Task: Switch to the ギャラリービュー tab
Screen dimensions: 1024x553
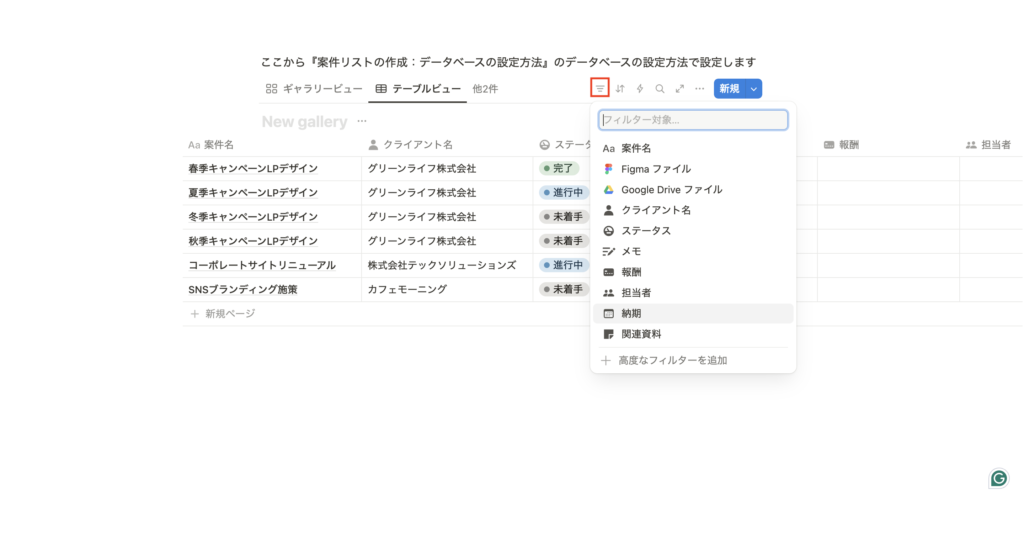Action: (314, 89)
